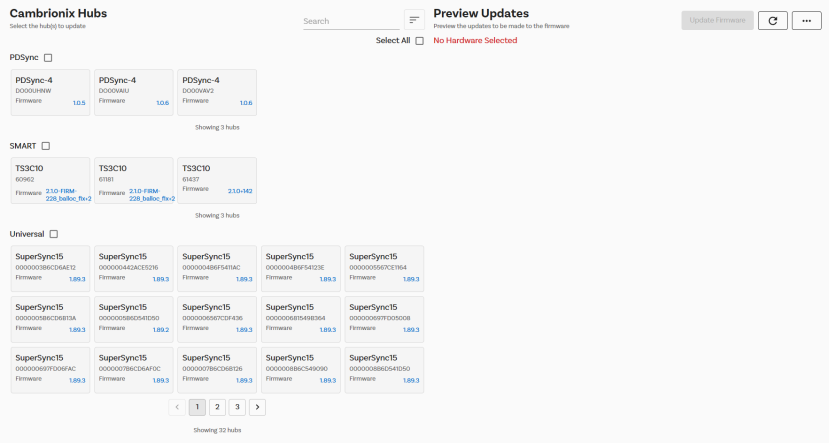829x443 pixels.
Task: Select TS3C10 hub 60962
Action: click(x=50, y=181)
